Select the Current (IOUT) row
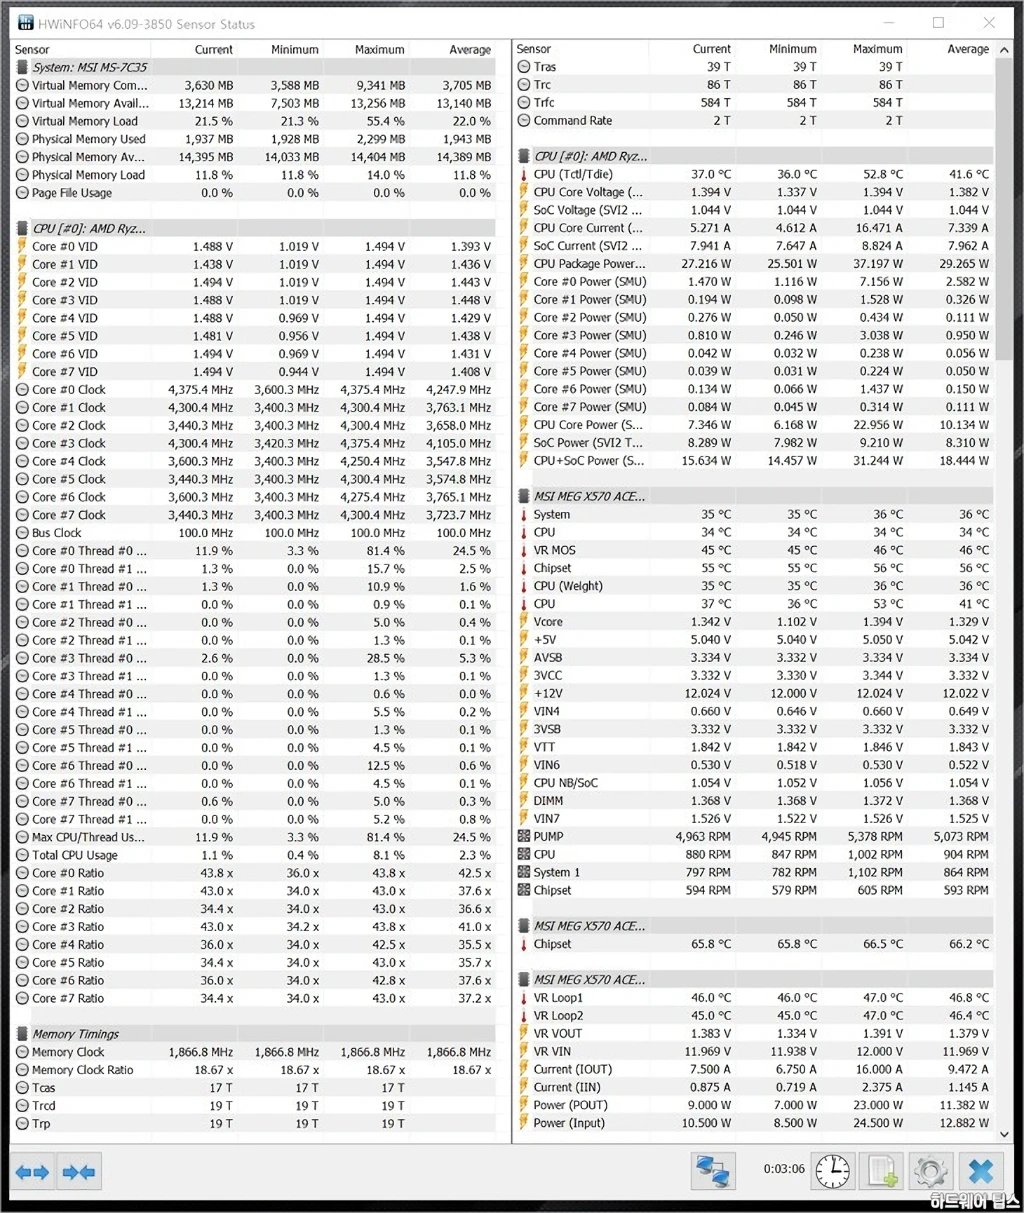This screenshot has width=1024, height=1213. click(755, 1069)
